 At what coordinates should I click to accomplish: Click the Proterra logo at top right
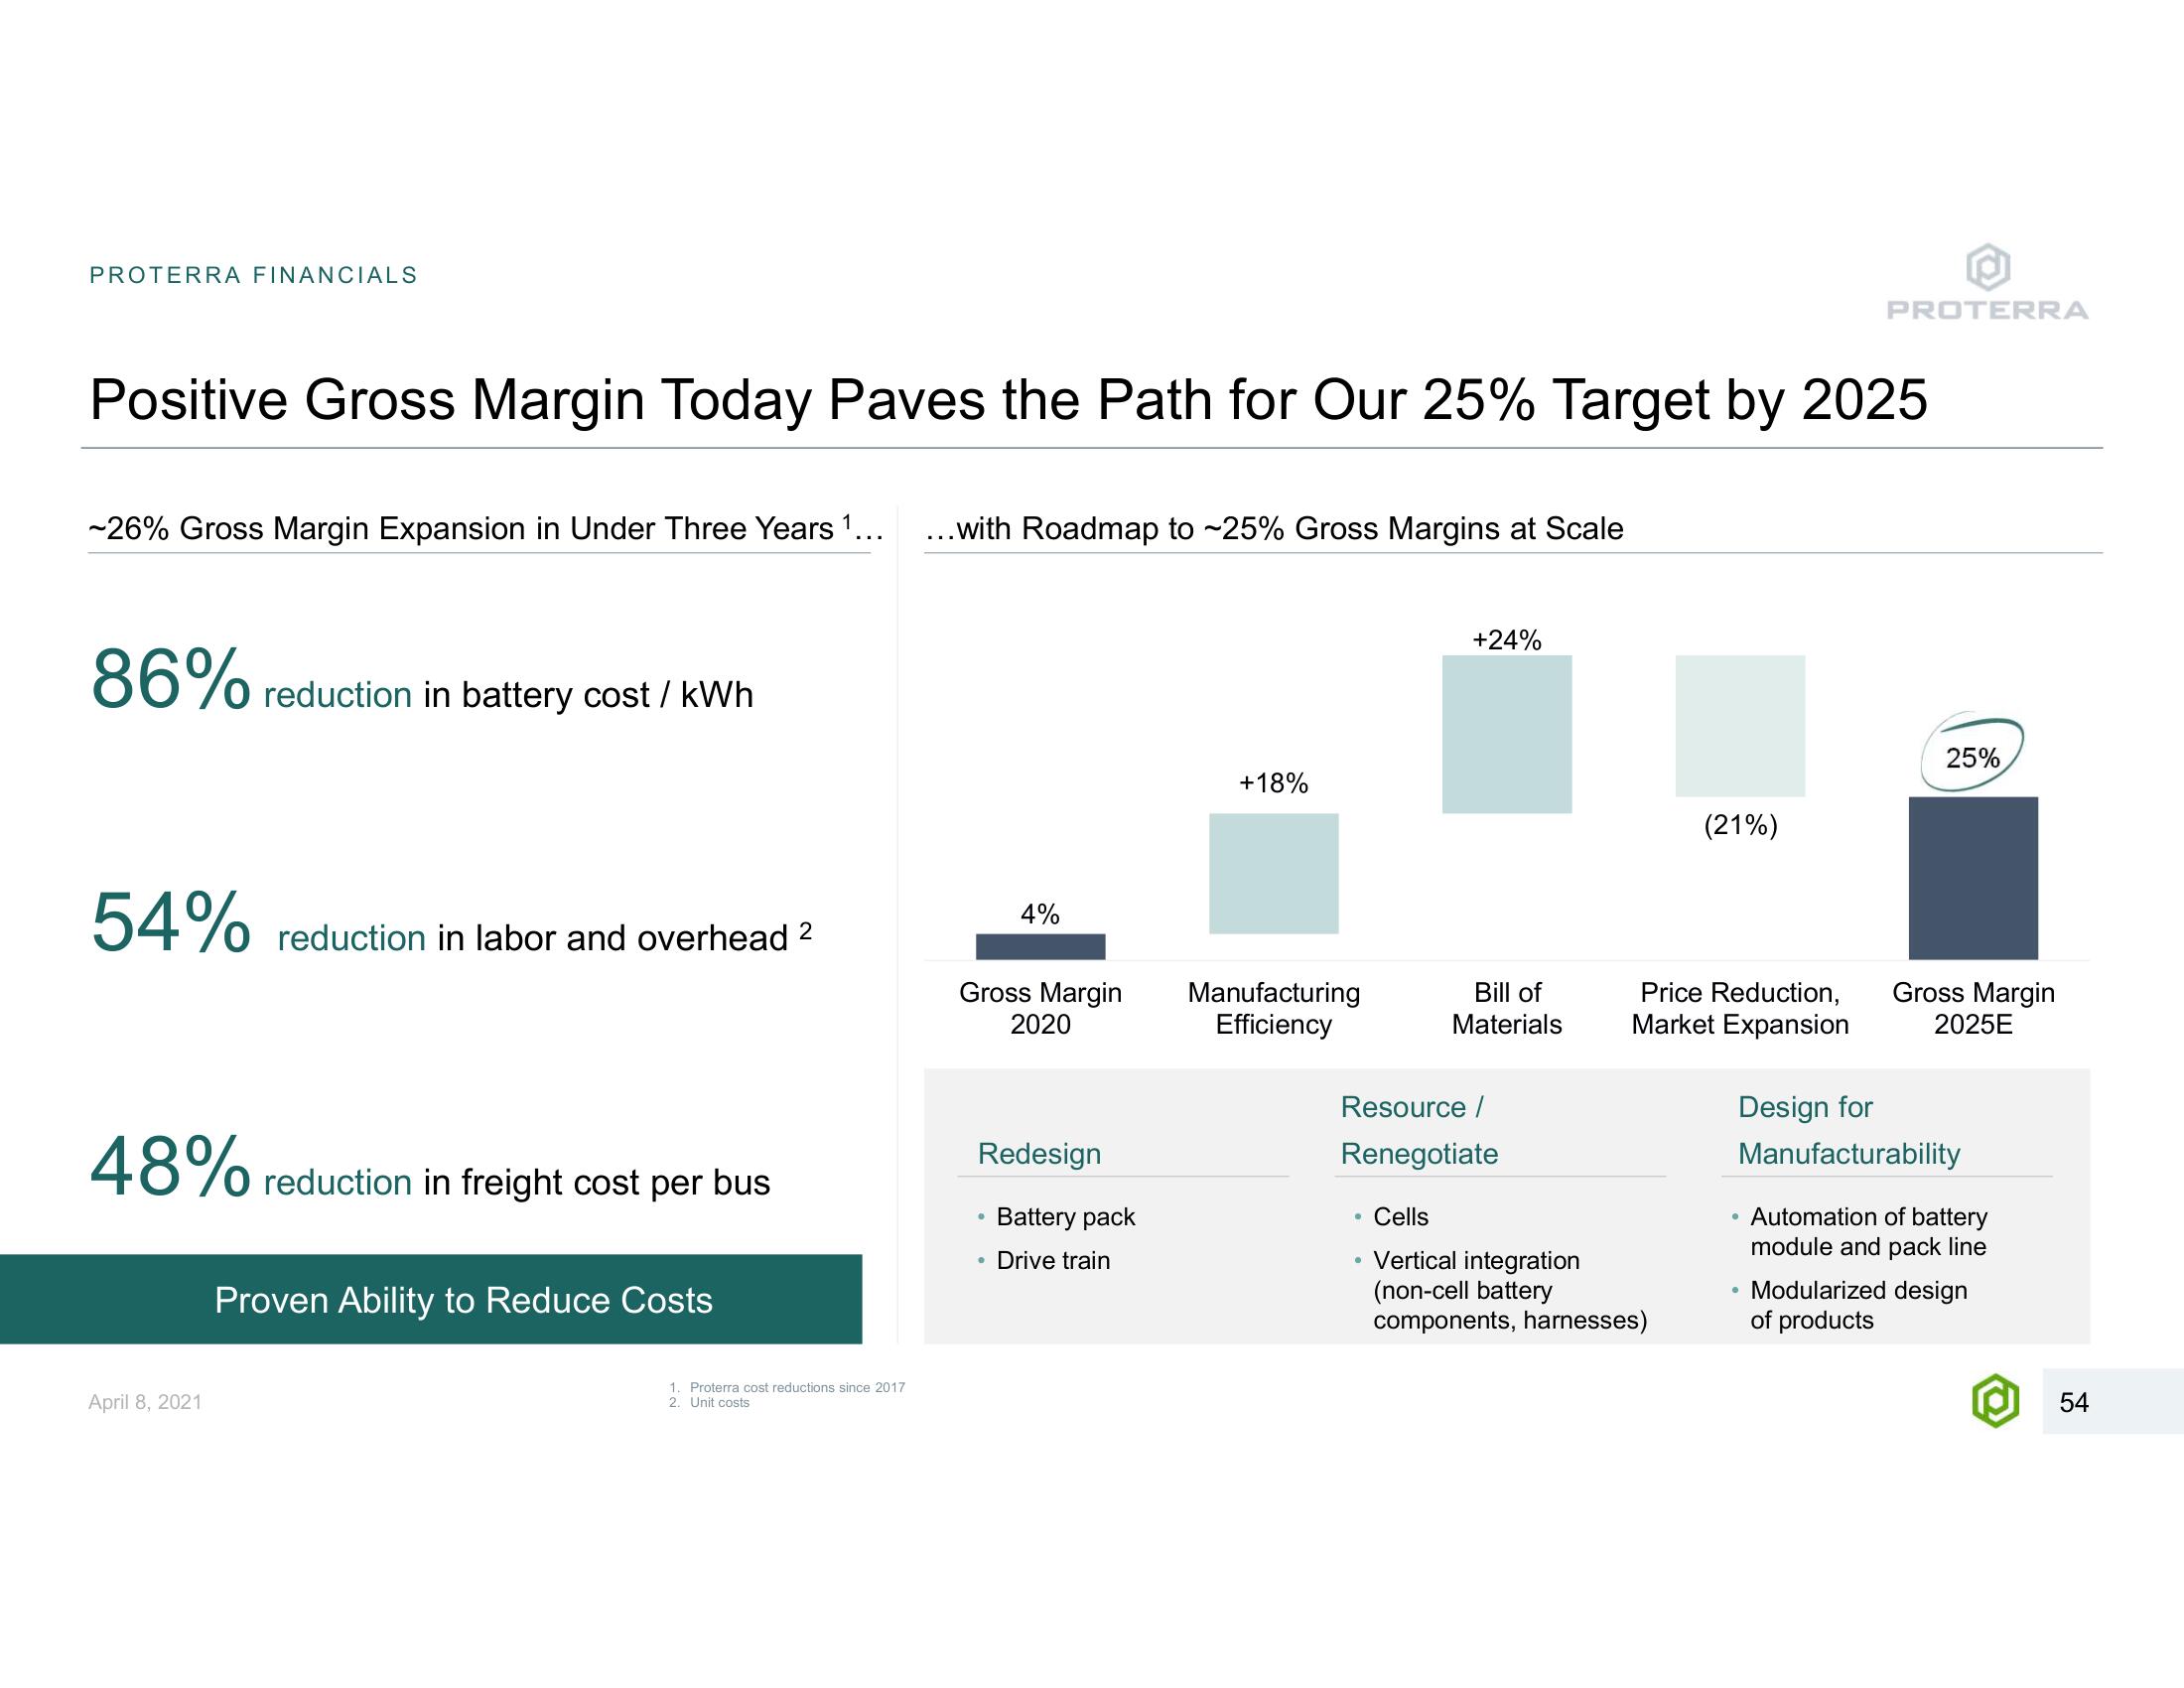click(x=1987, y=281)
